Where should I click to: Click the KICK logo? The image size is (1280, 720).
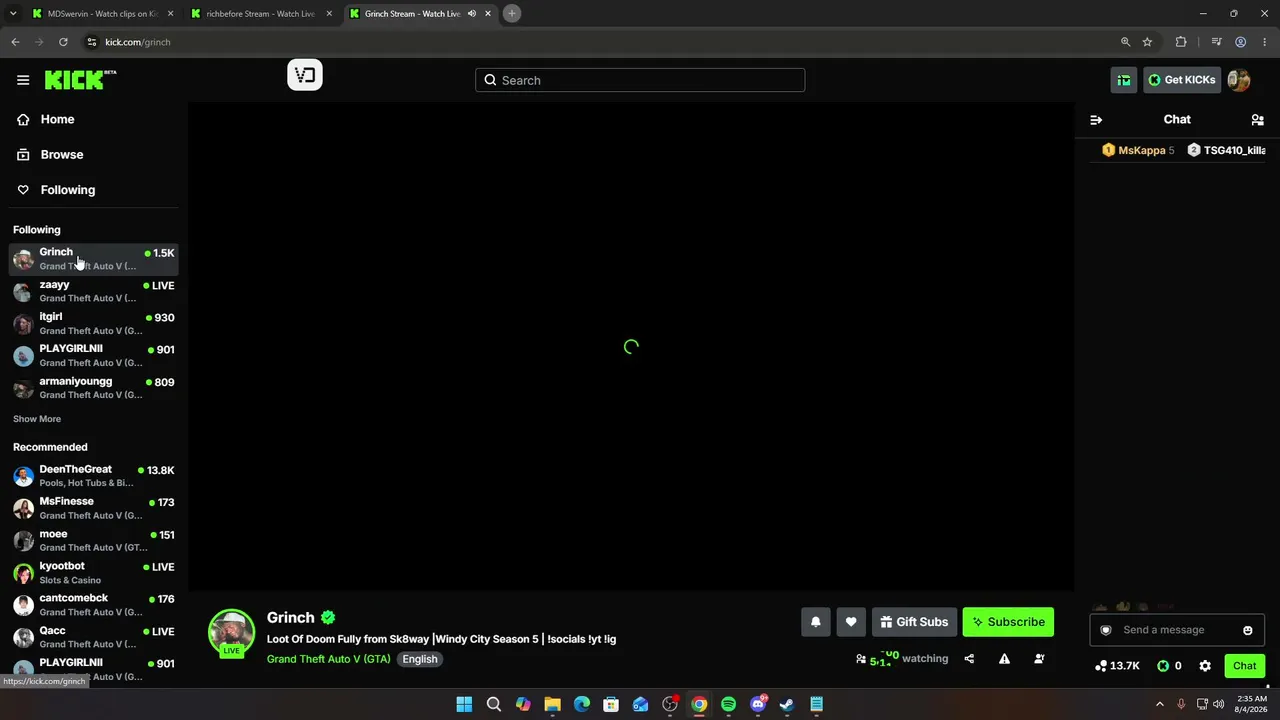click(80, 80)
